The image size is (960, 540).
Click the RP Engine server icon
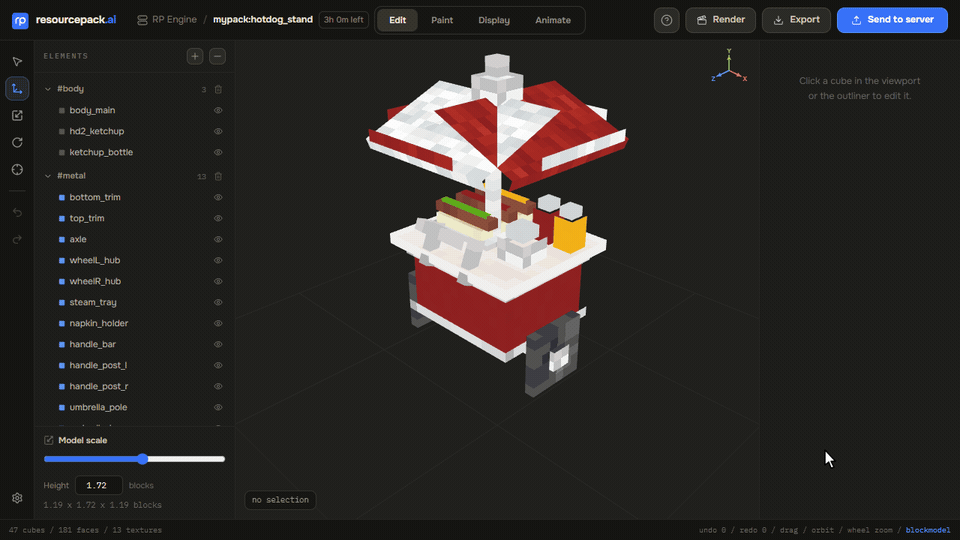point(142,20)
